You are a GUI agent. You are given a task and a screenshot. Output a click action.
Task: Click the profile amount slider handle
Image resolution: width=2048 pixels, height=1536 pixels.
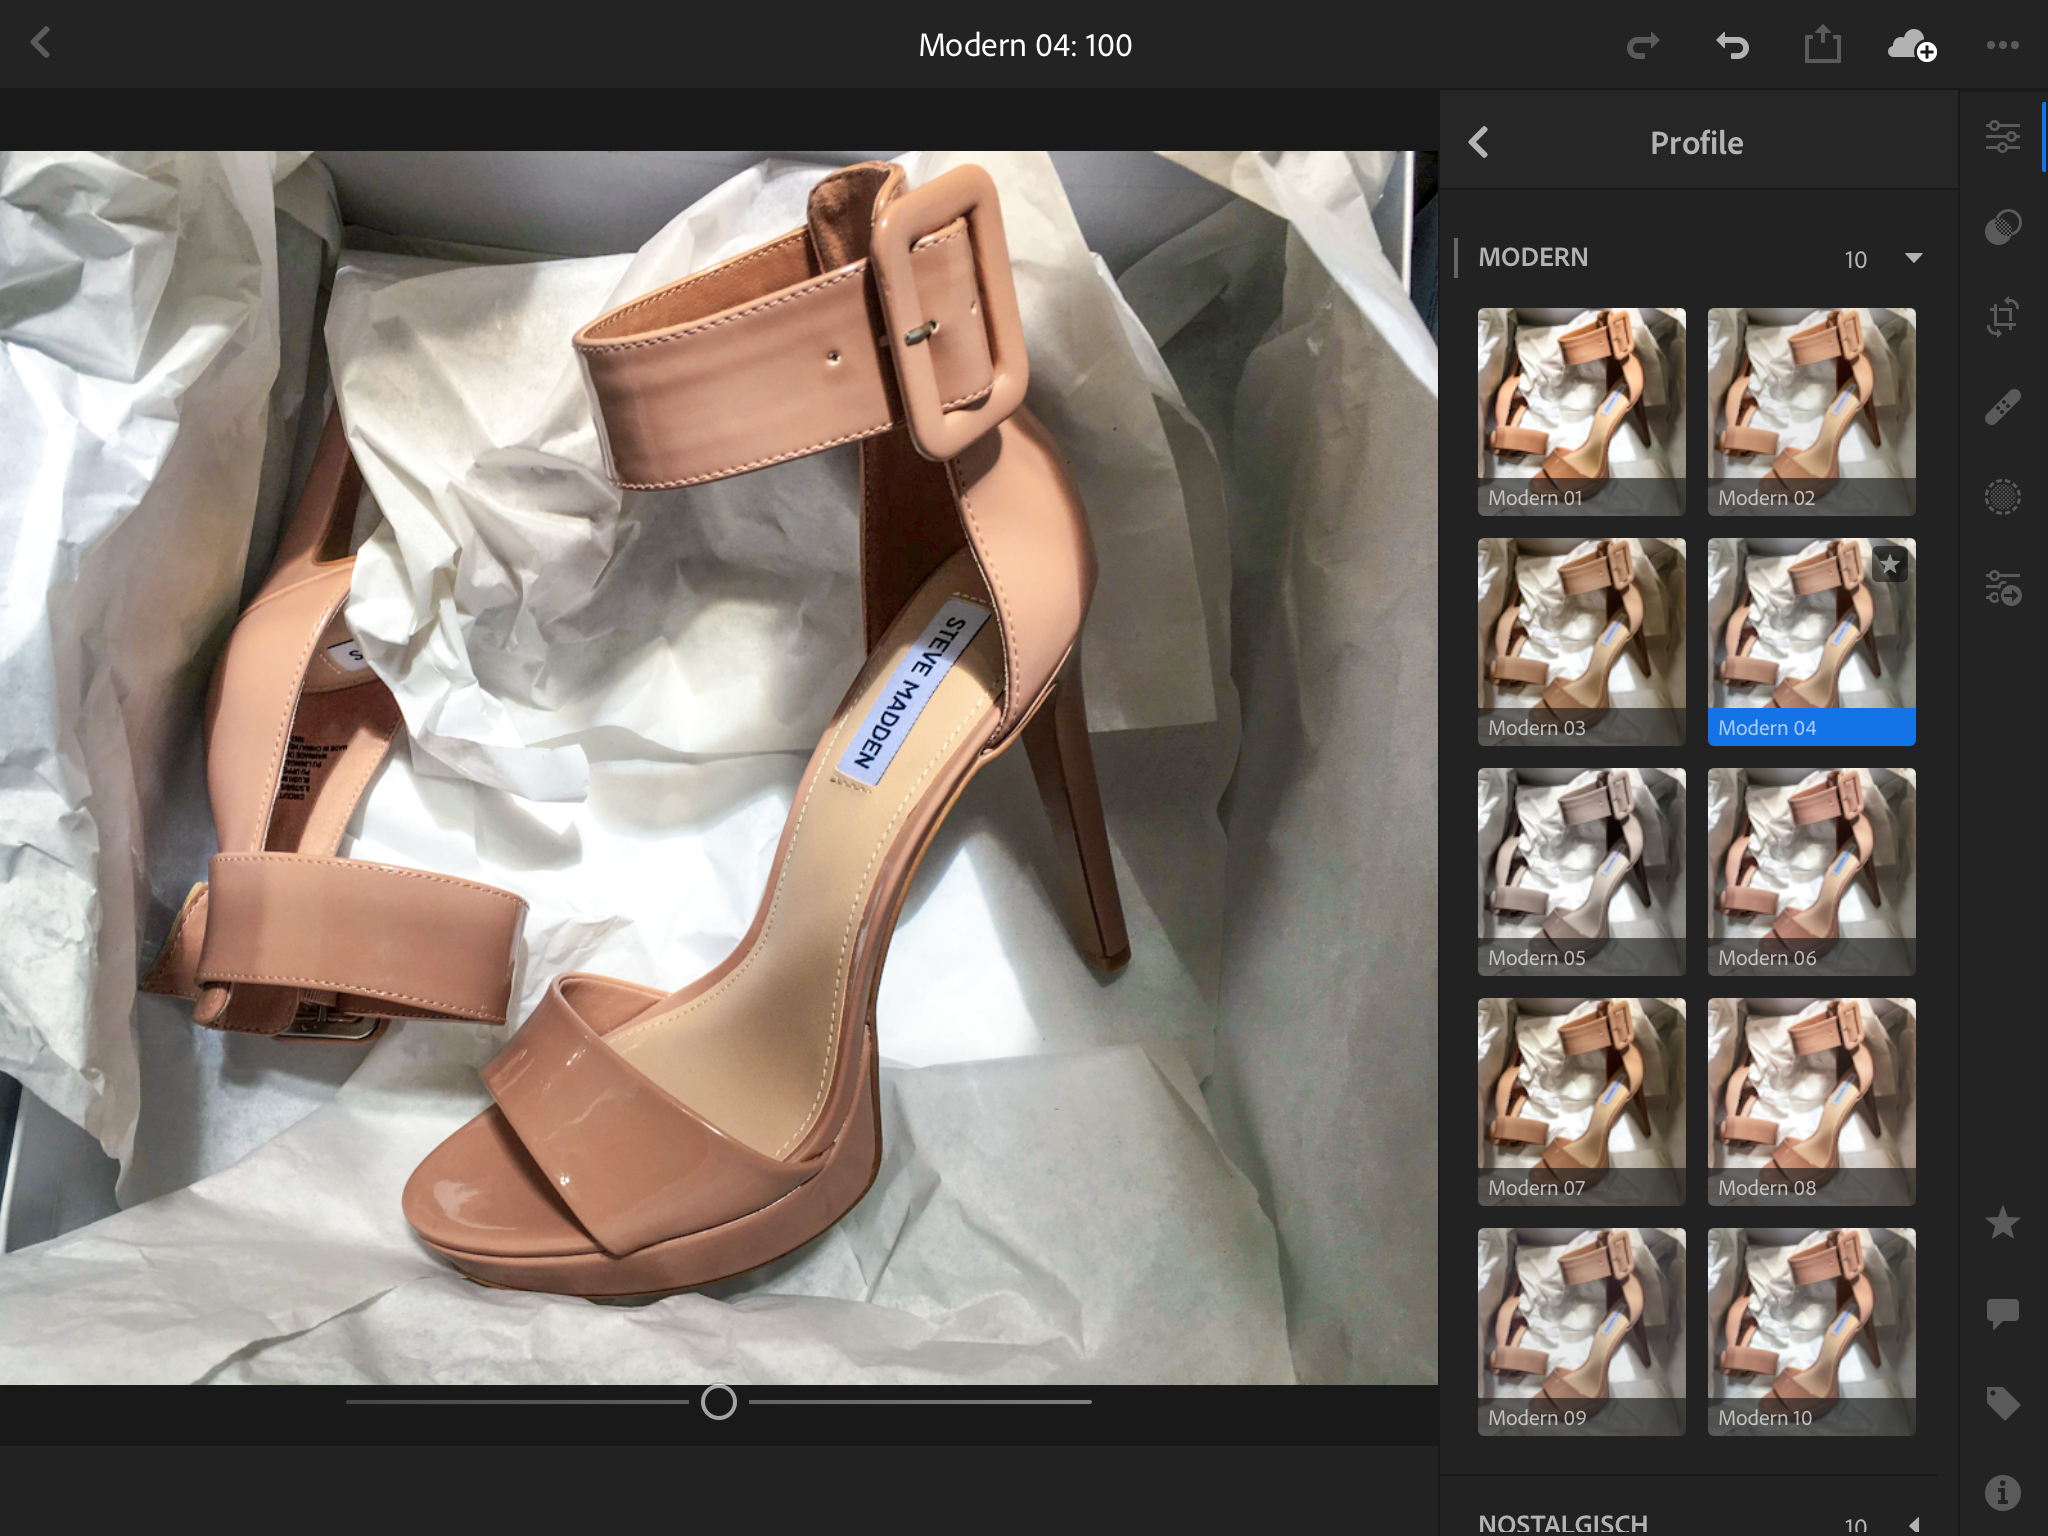(x=718, y=1402)
